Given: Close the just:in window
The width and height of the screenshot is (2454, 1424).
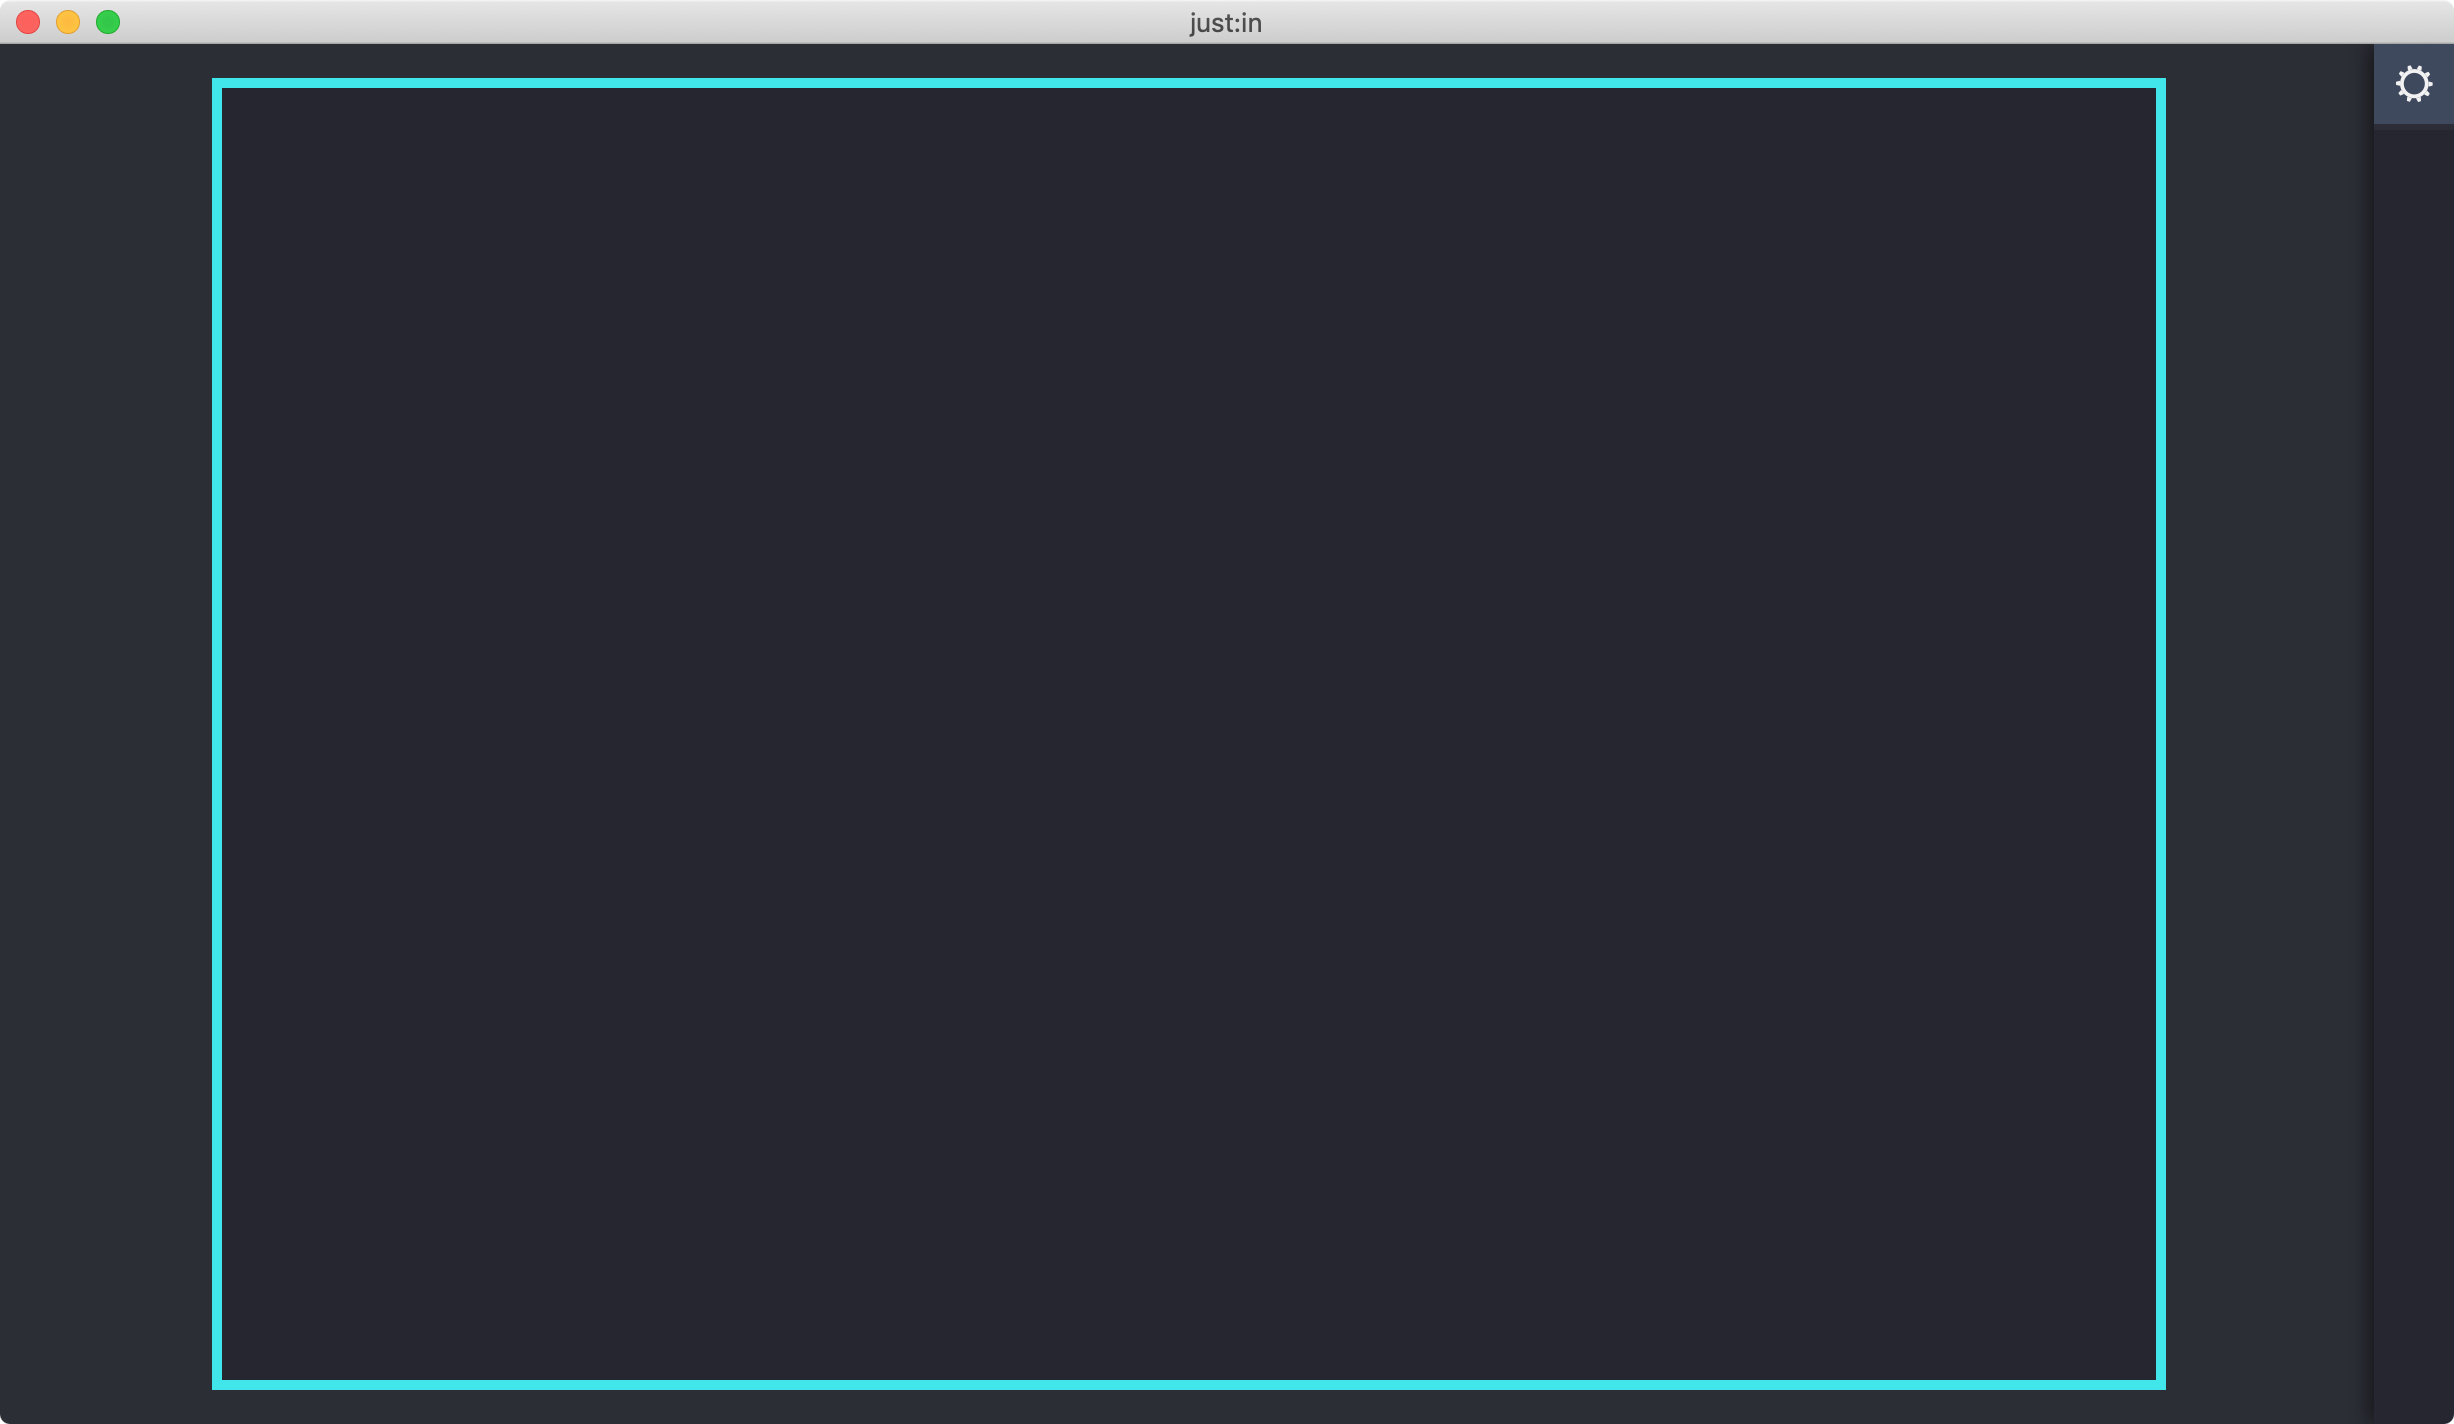Looking at the screenshot, I should point(28,22).
